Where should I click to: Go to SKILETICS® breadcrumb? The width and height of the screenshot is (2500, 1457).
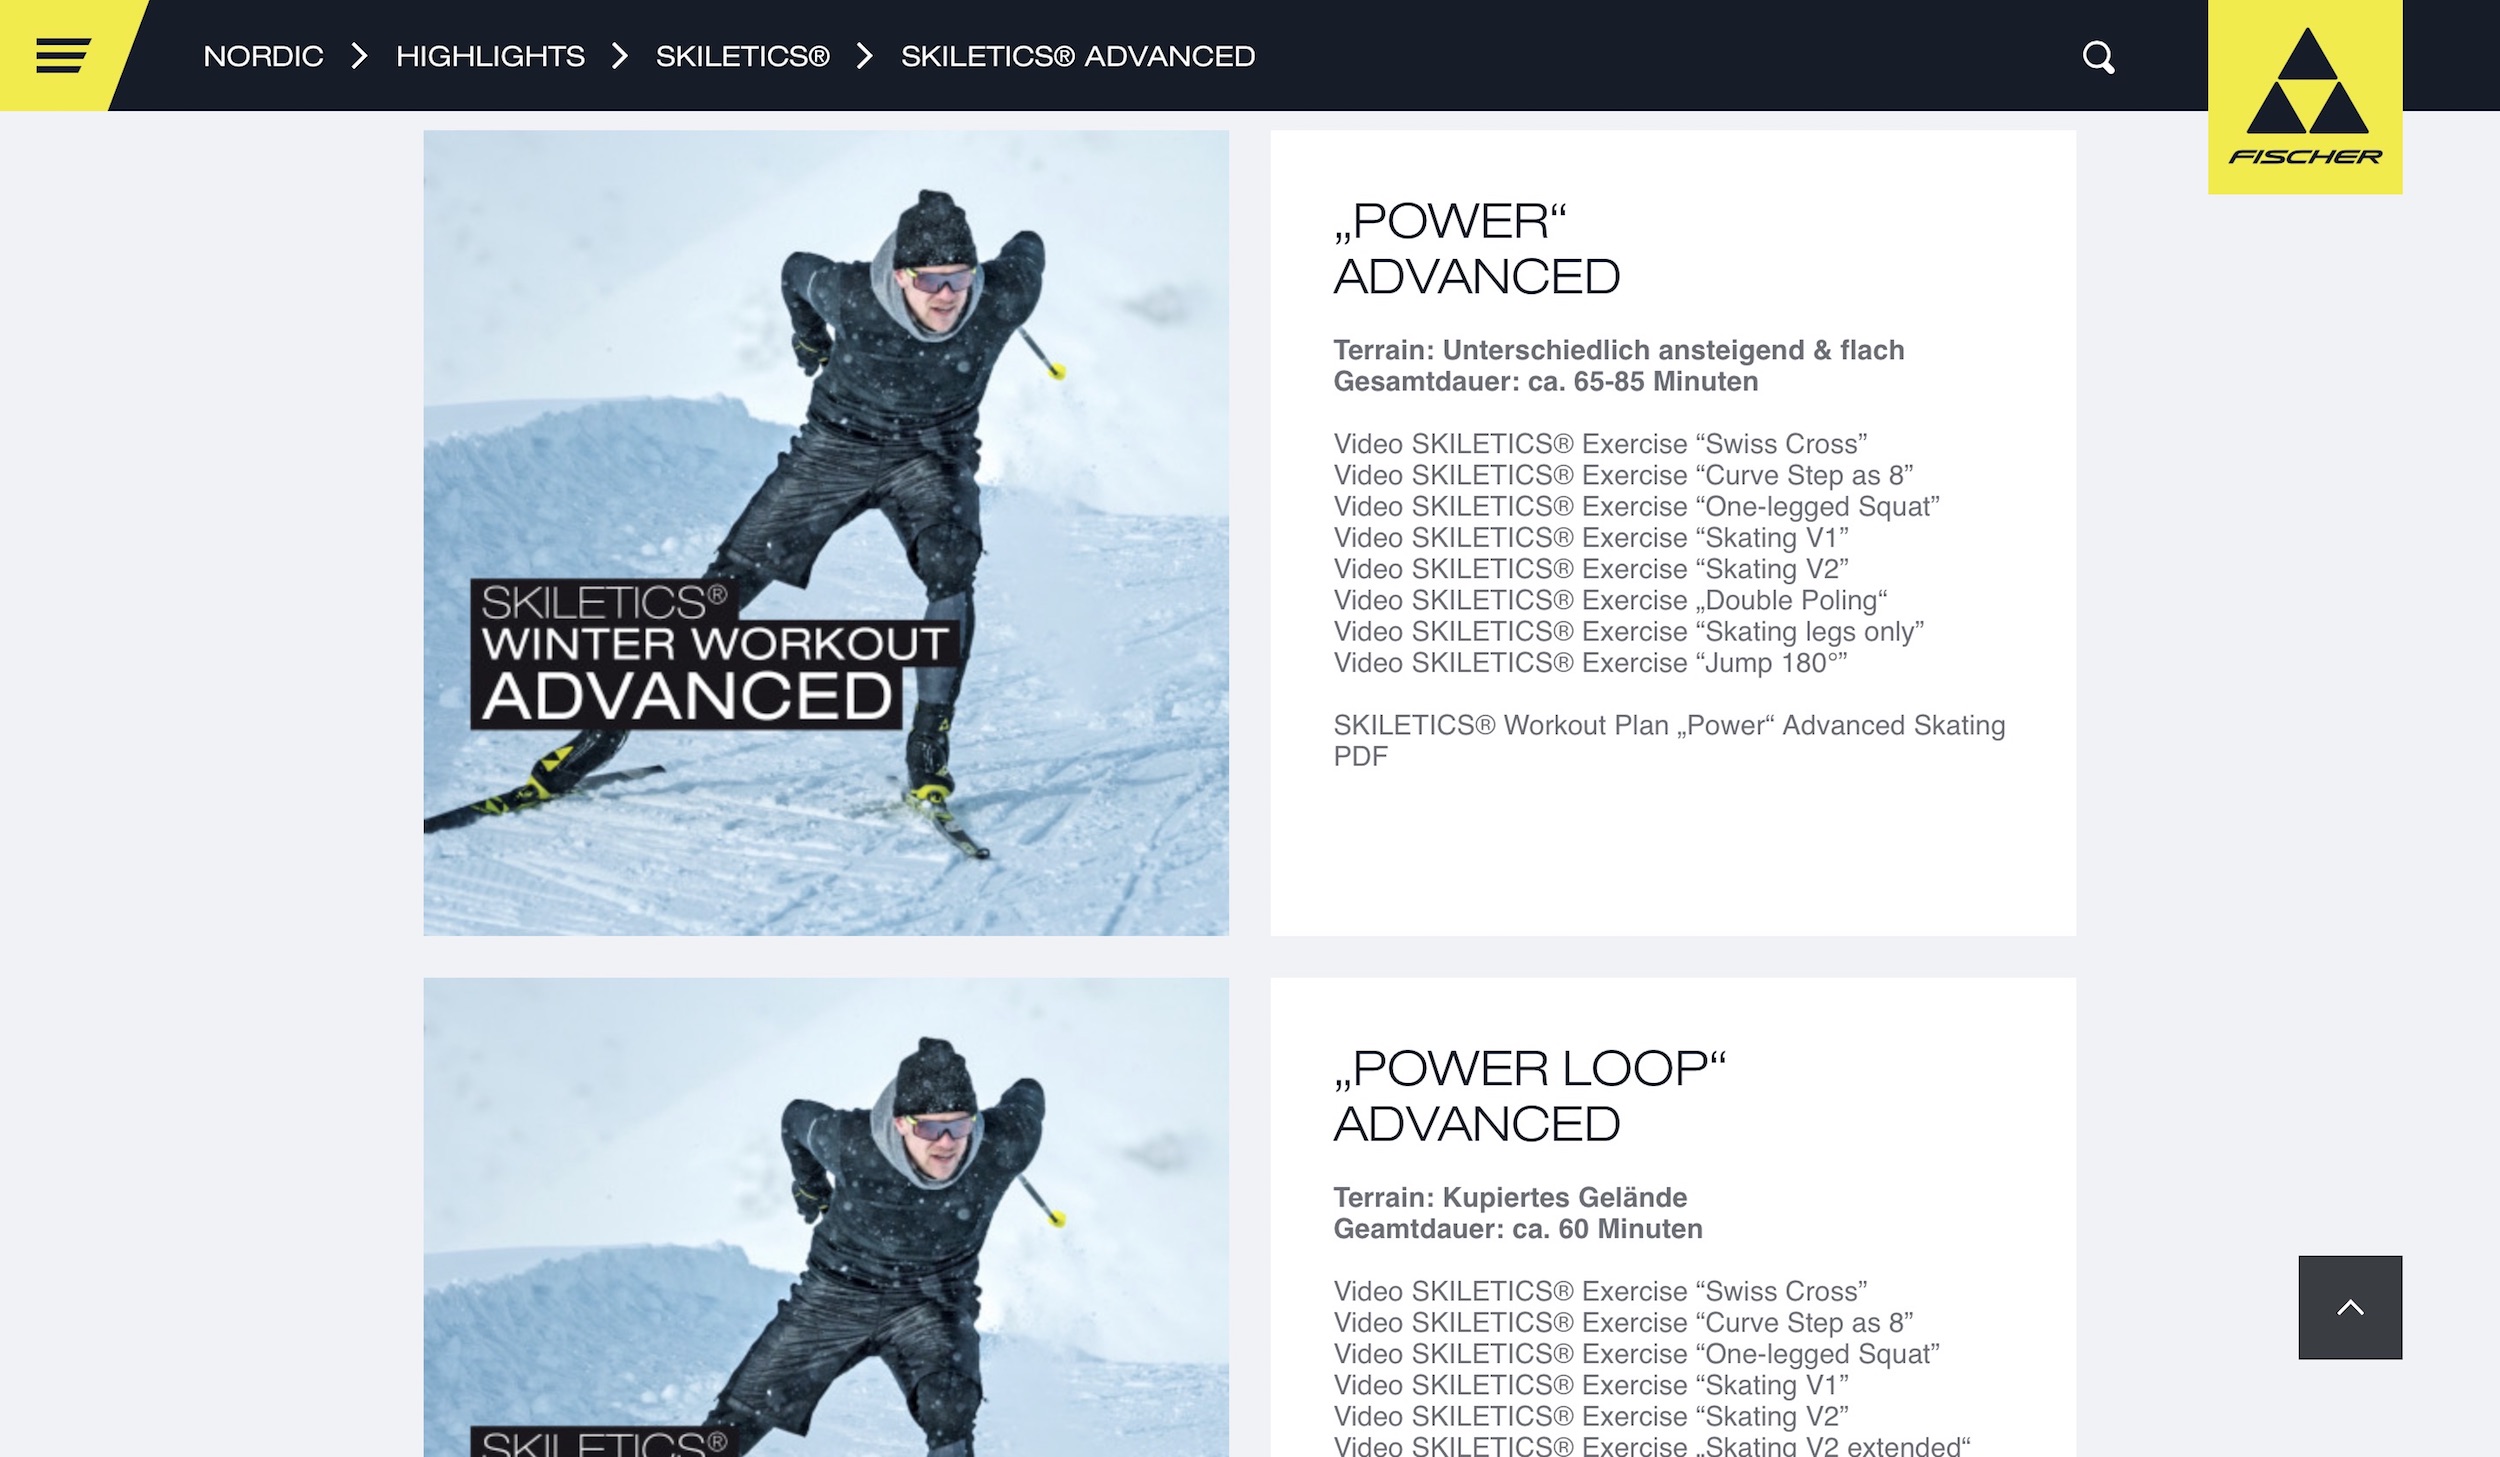(743, 56)
